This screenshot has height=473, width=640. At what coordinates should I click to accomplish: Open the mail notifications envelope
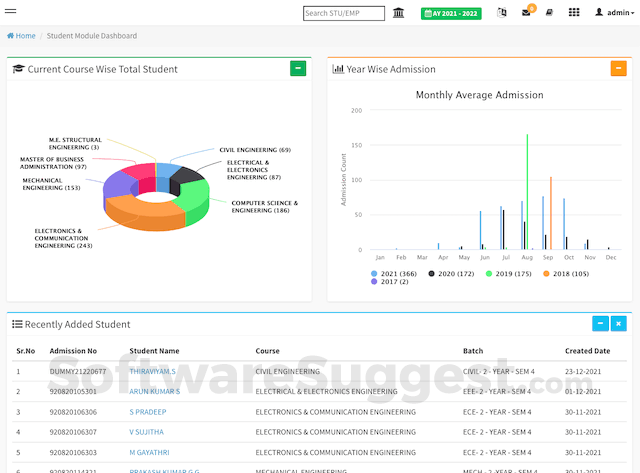pyautogui.click(x=526, y=13)
